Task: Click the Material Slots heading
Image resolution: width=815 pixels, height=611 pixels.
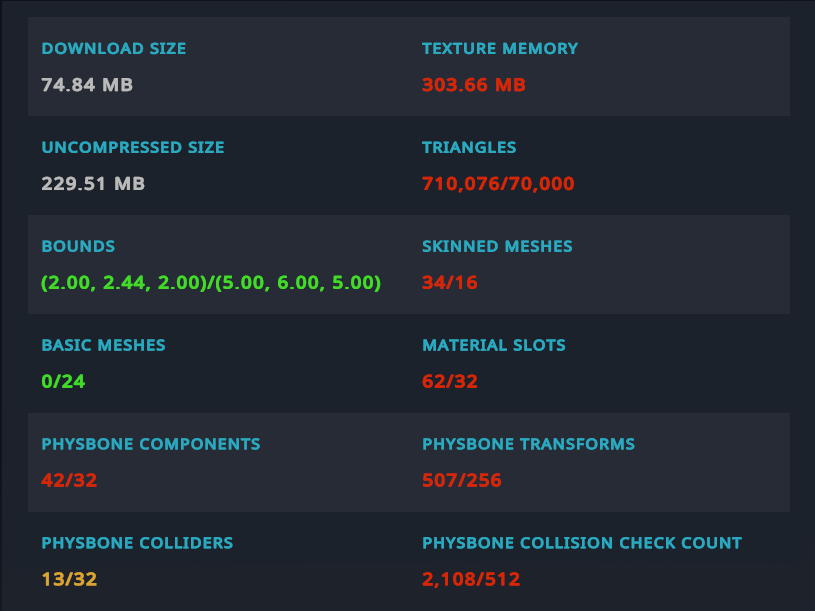Action: coord(494,345)
